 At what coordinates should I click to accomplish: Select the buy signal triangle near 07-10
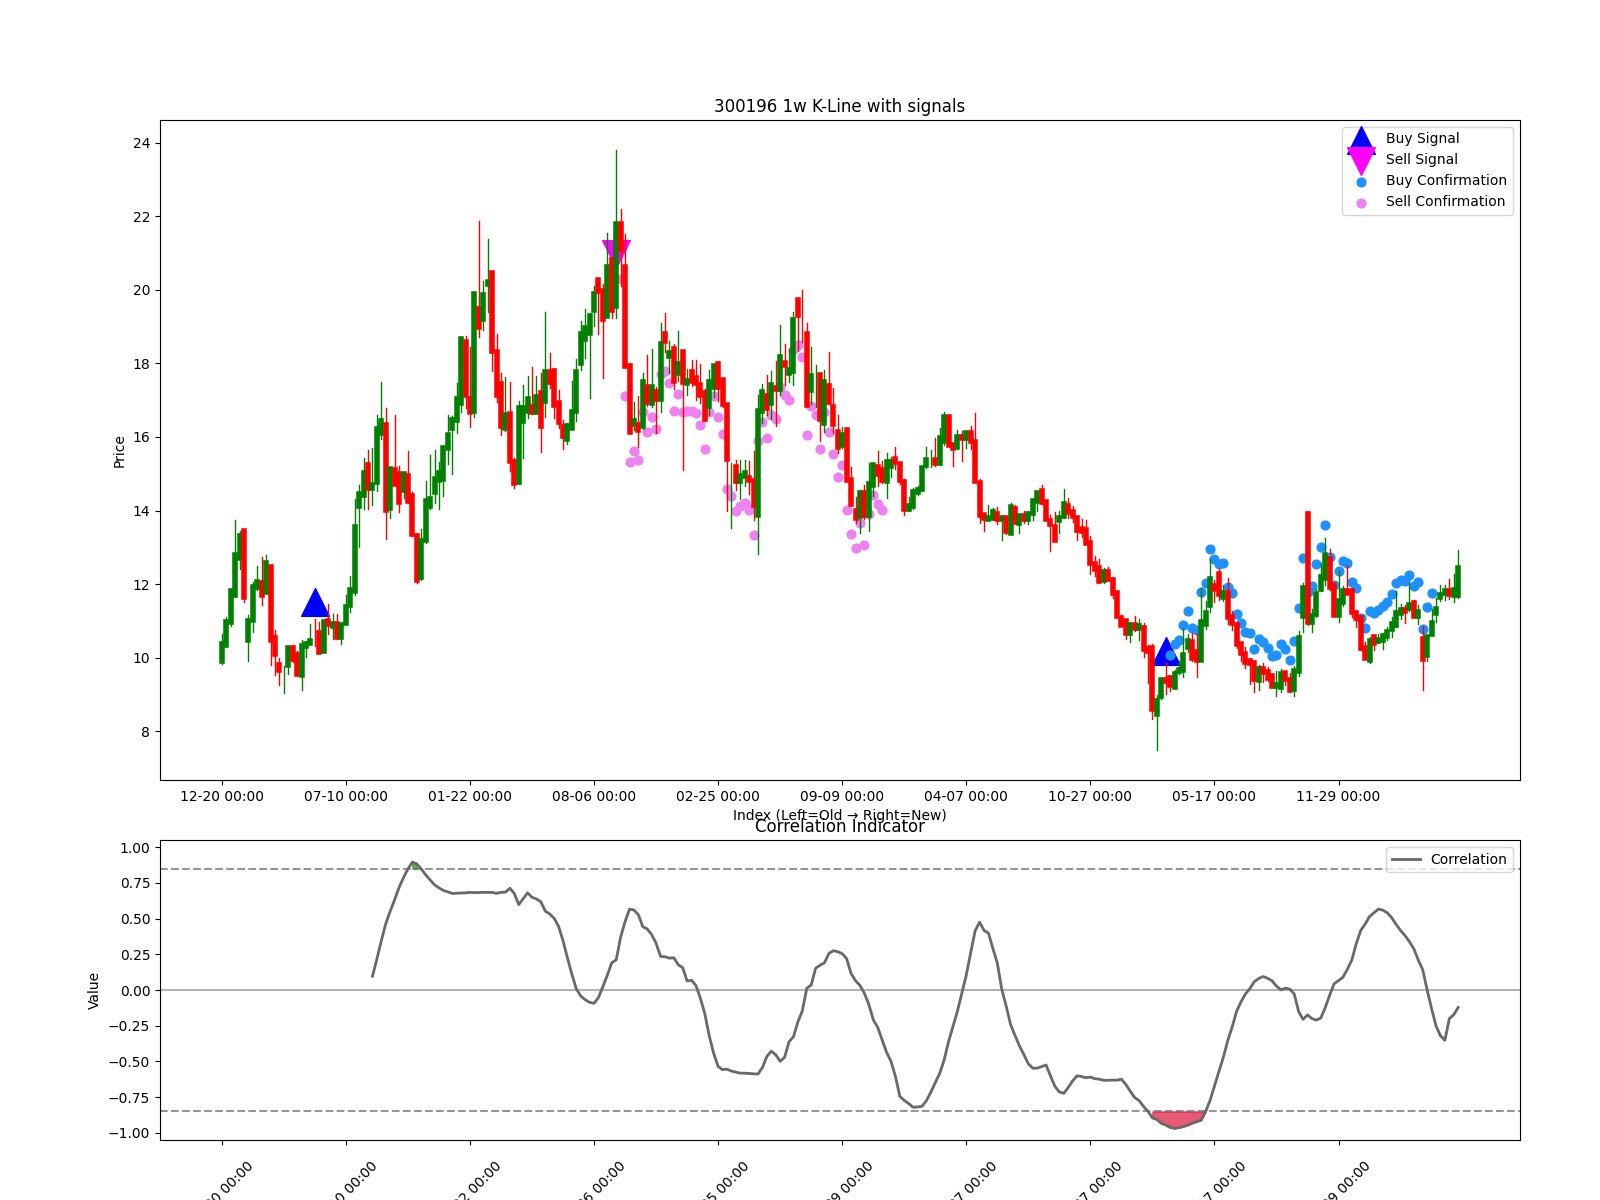tap(315, 603)
